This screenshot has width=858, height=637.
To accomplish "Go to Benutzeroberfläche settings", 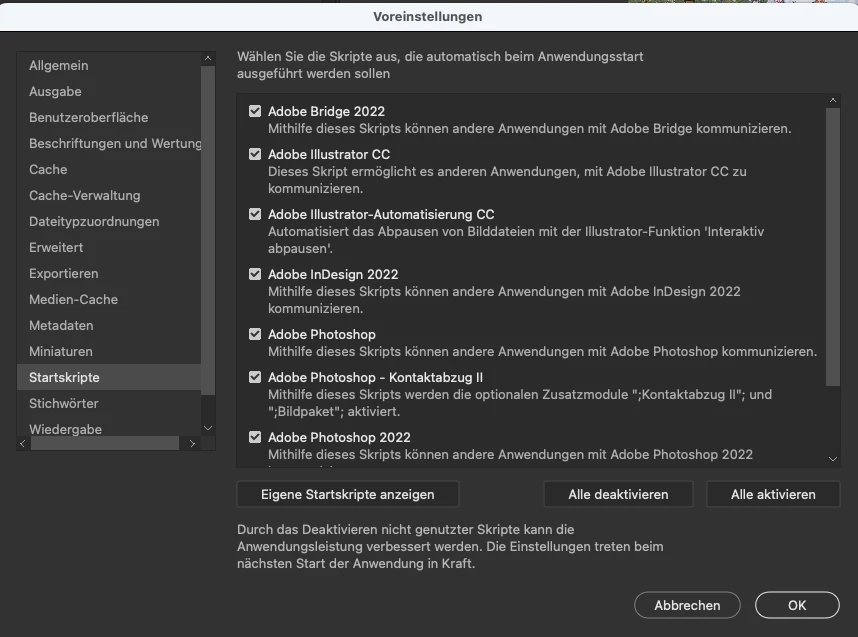I will [x=109, y=117].
